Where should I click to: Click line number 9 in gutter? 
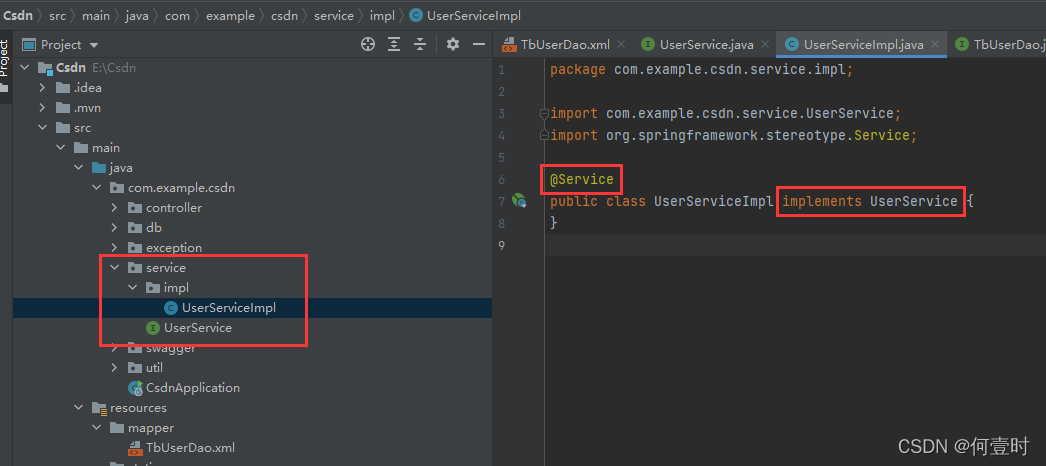coord(501,245)
